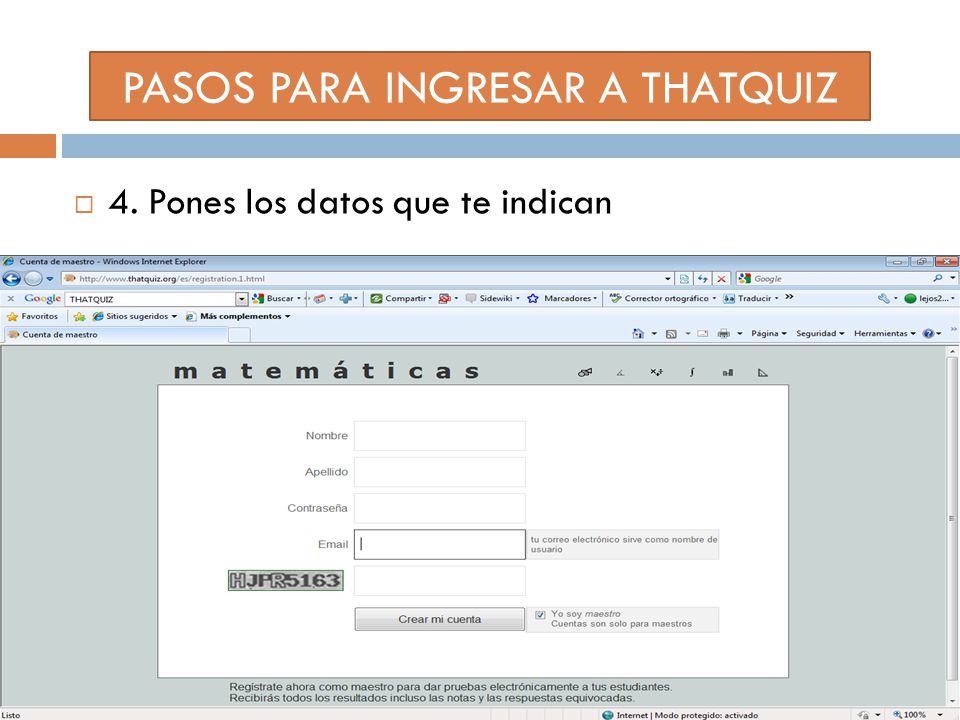Click the popup blocker icon on toolbar

445,298
